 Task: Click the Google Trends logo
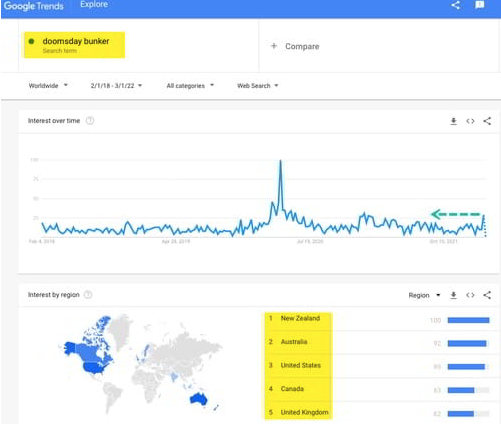[x=34, y=6]
